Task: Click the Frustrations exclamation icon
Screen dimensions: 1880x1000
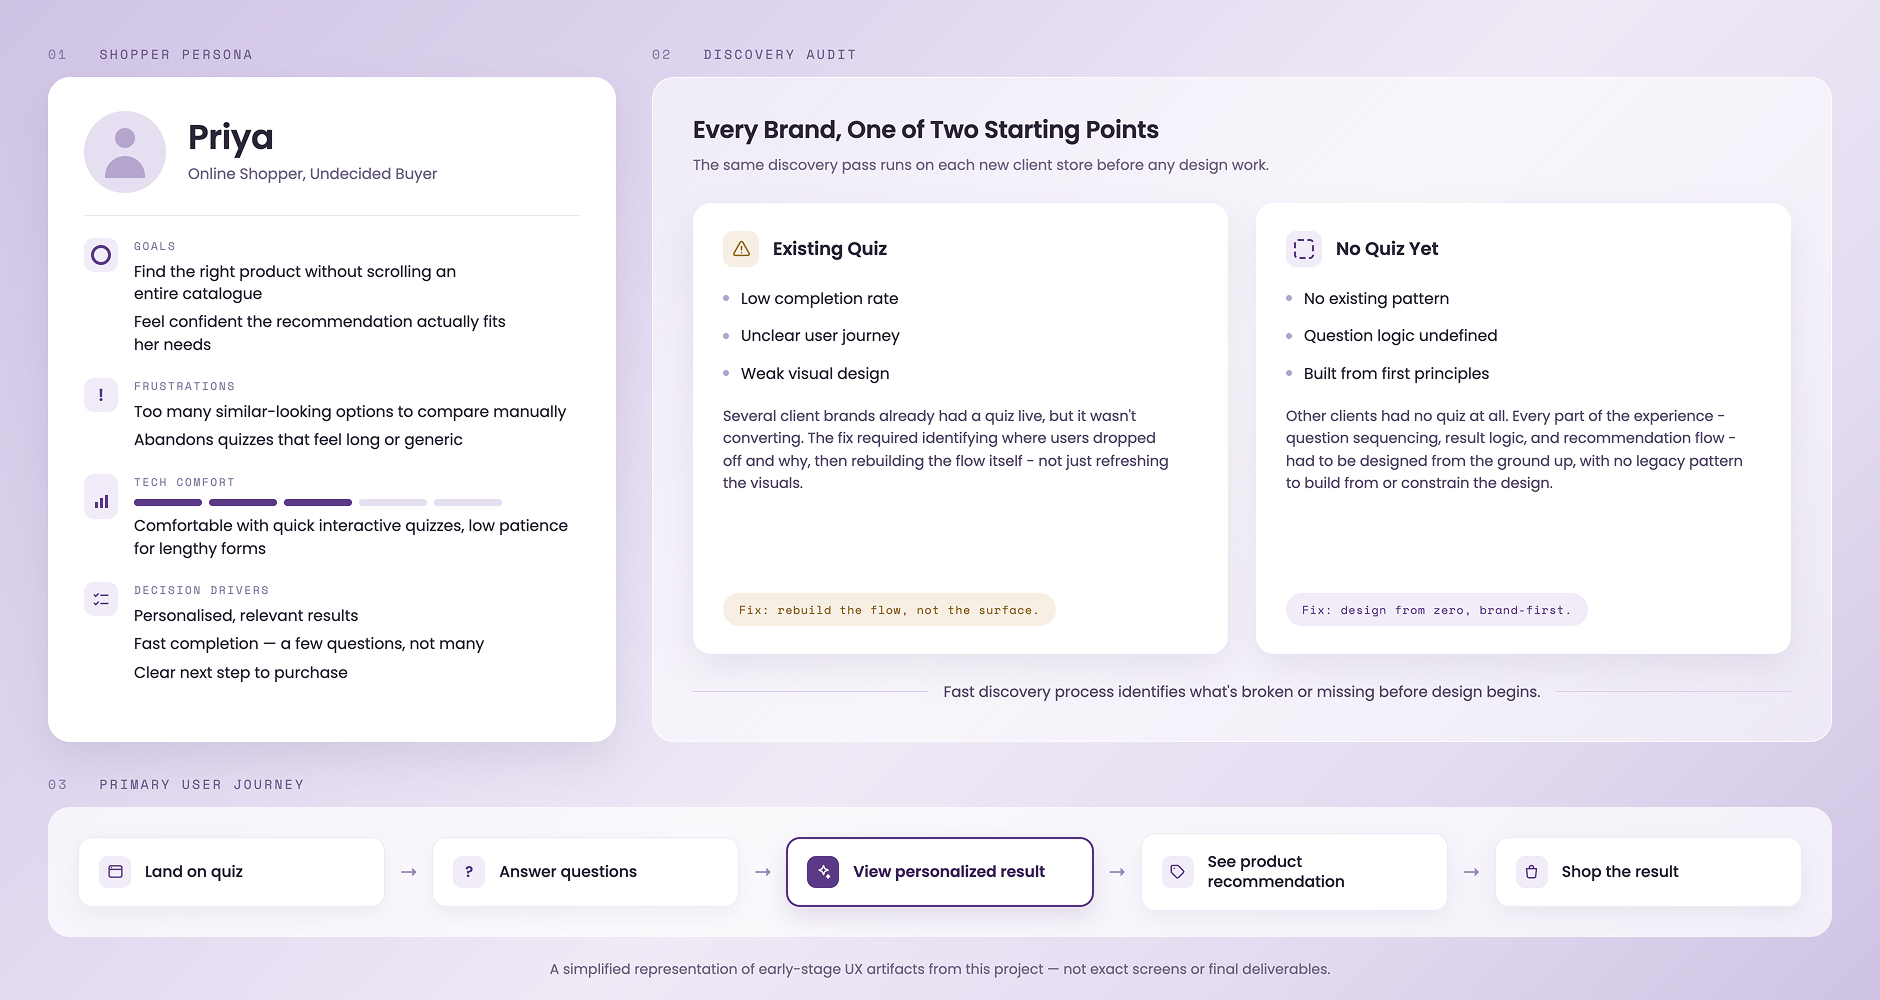Action: point(101,395)
